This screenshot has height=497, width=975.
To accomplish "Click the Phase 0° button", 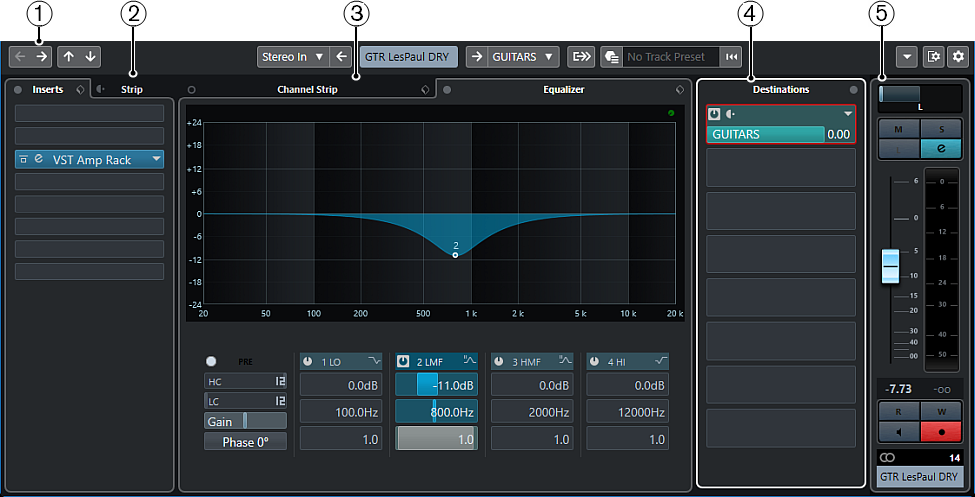I will (x=245, y=442).
